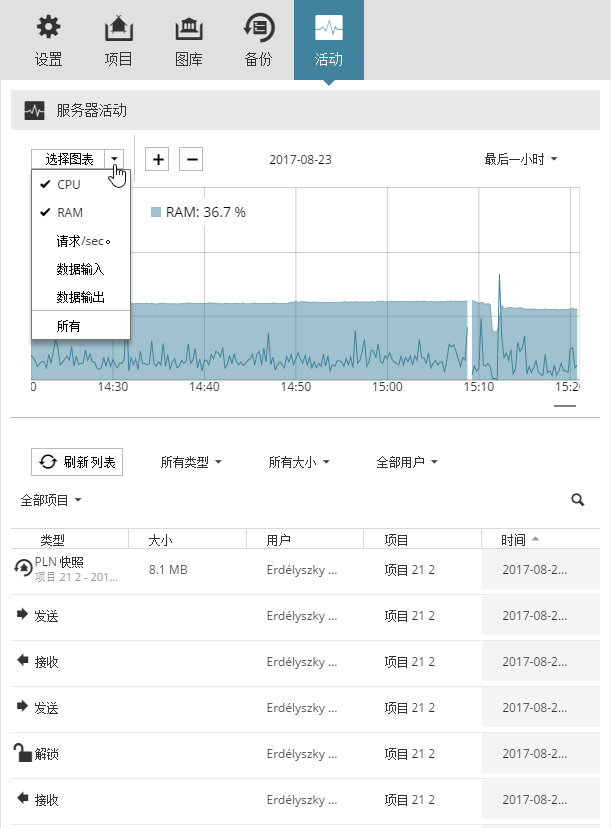Open the 图库 libraries tab
This screenshot has width=611, height=828.
[189, 41]
